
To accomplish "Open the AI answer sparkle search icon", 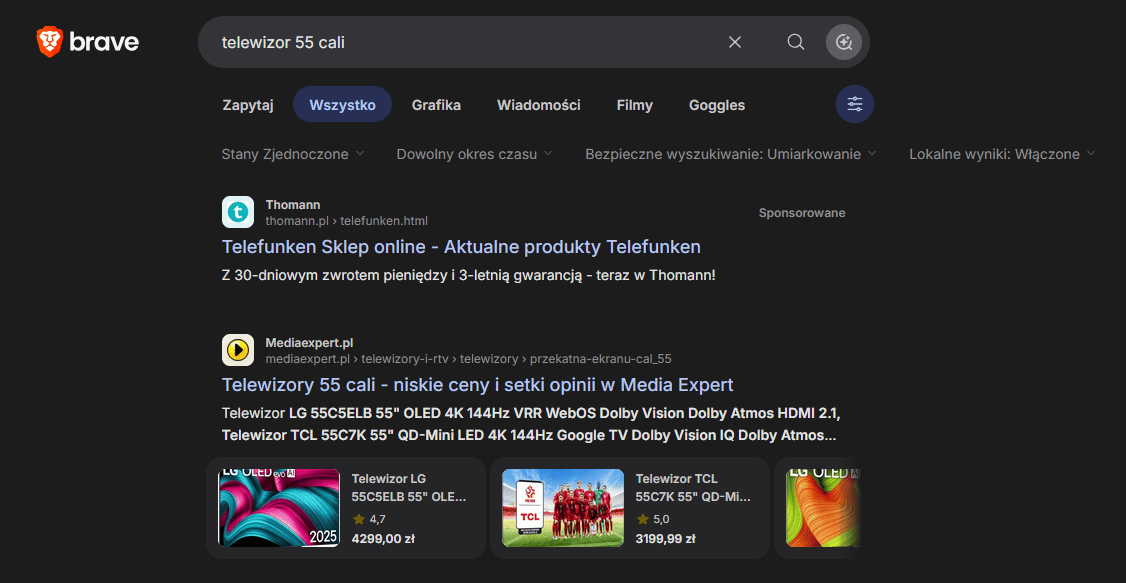I will pyautogui.click(x=844, y=42).
